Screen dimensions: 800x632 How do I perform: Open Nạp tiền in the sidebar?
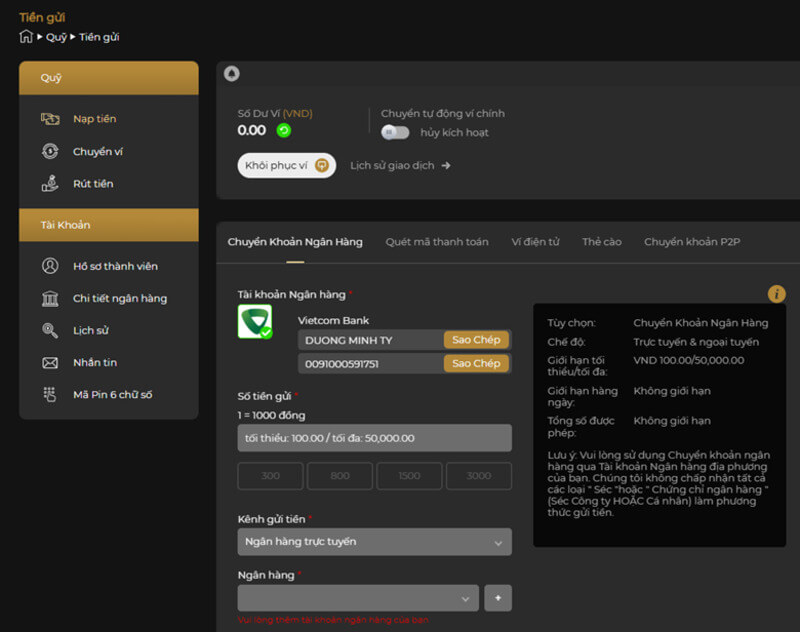pyautogui.click(x=94, y=119)
